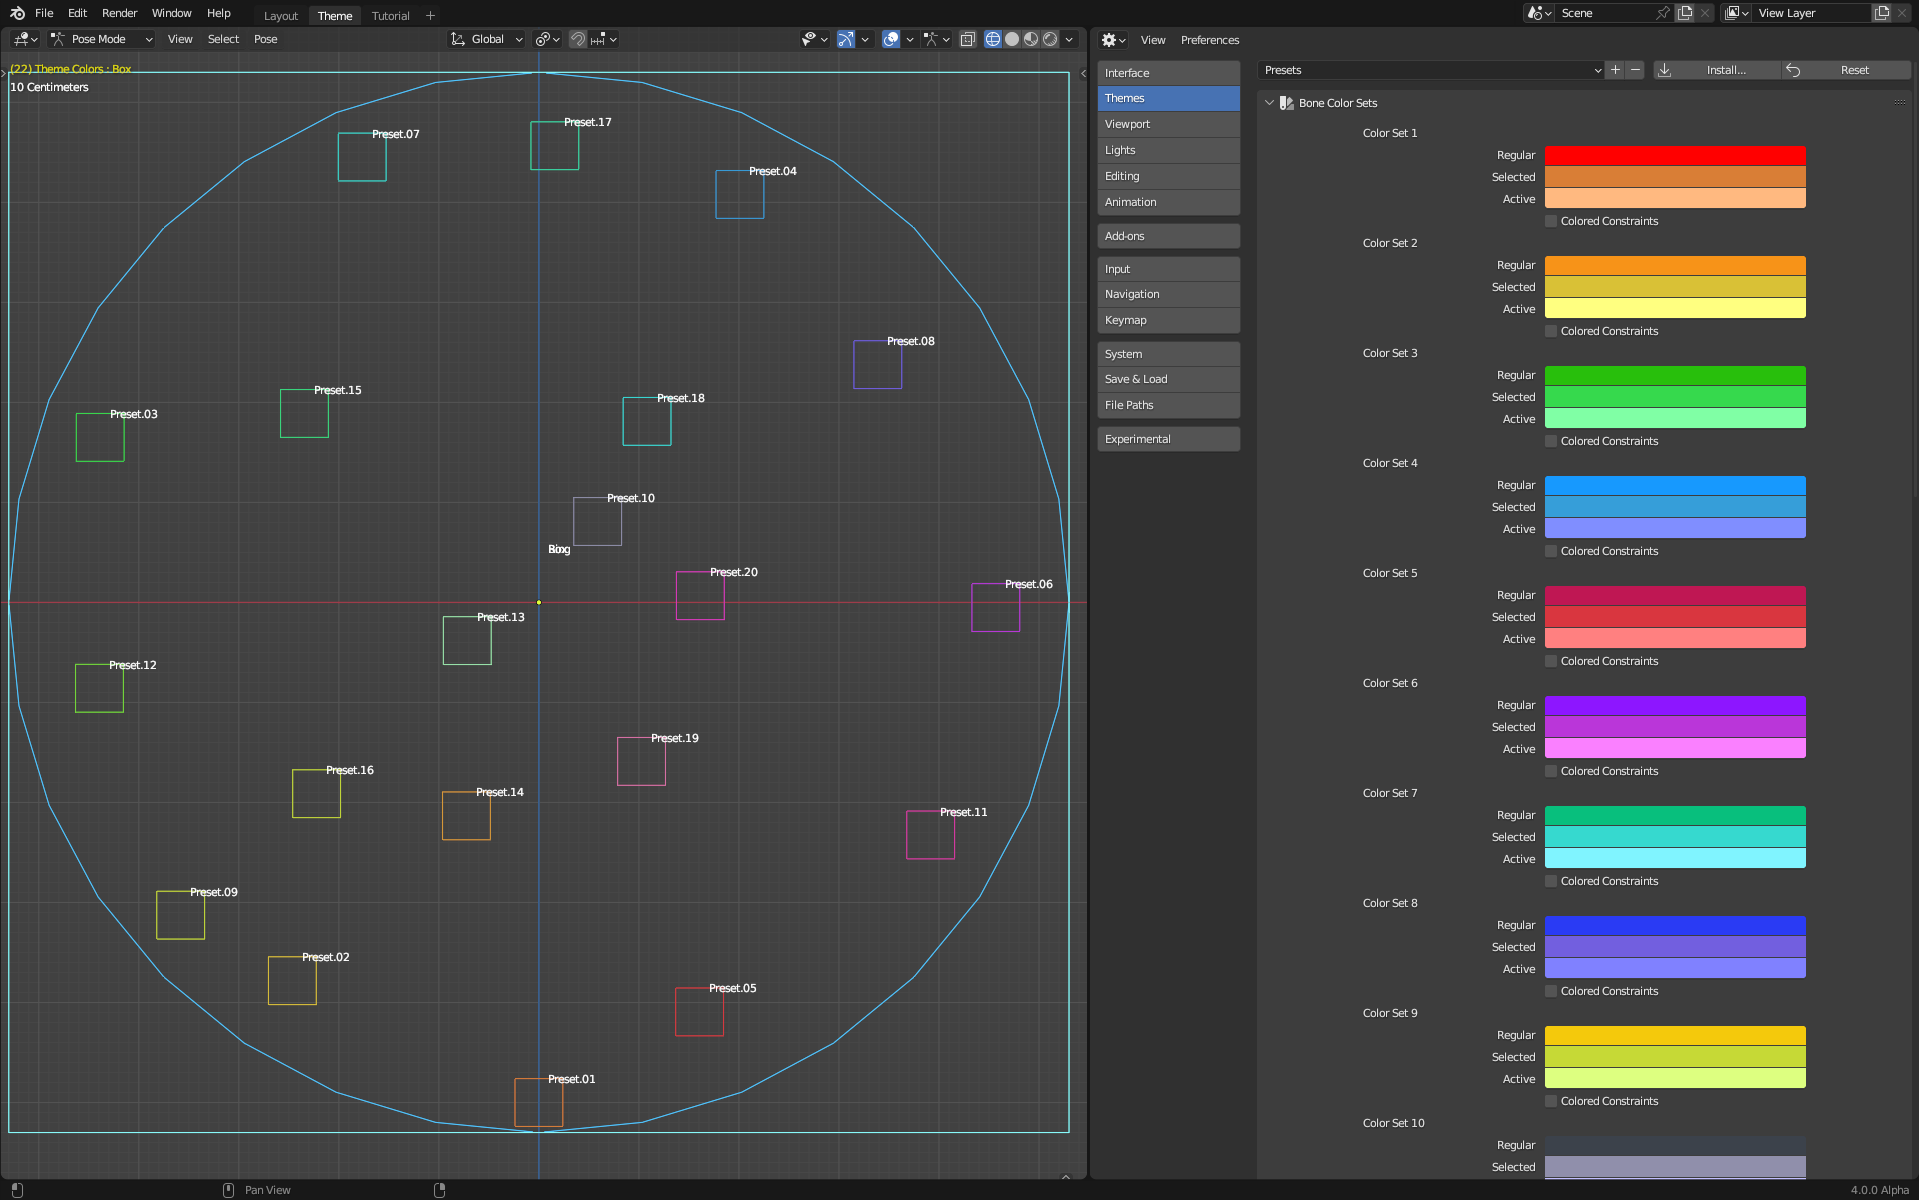This screenshot has width=1919, height=1200.
Task: Switch to wireframe viewport shading
Action: (993, 39)
